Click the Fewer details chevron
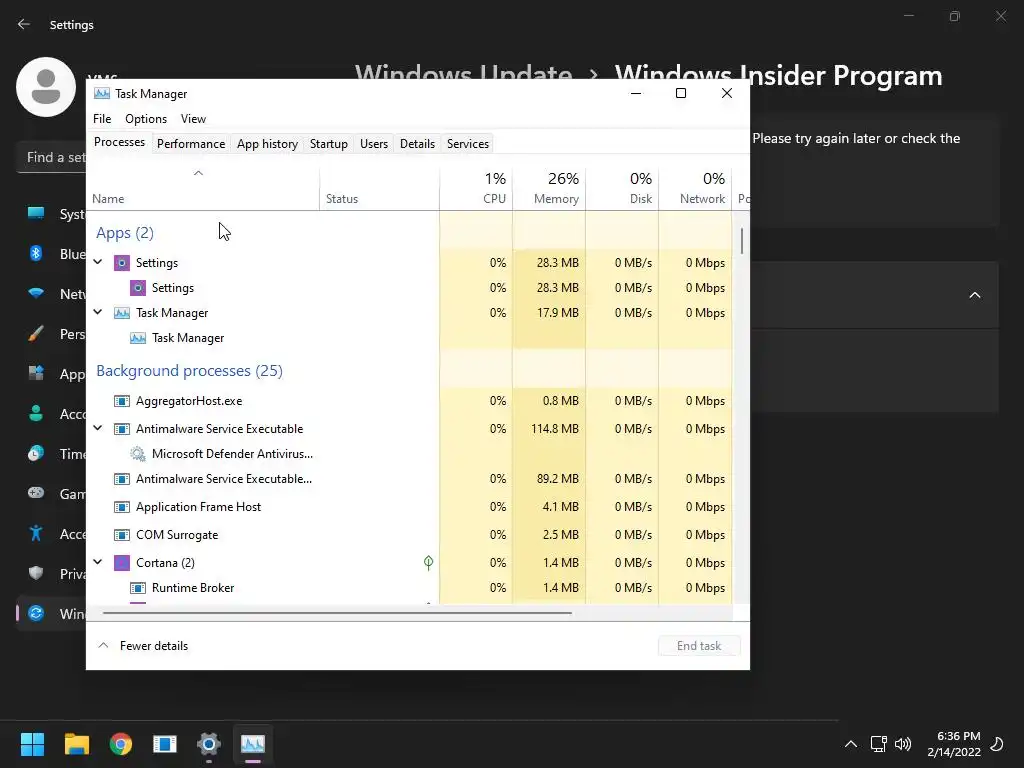Image resolution: width=1024 pixels, height=768 pixels. point(103,645)
